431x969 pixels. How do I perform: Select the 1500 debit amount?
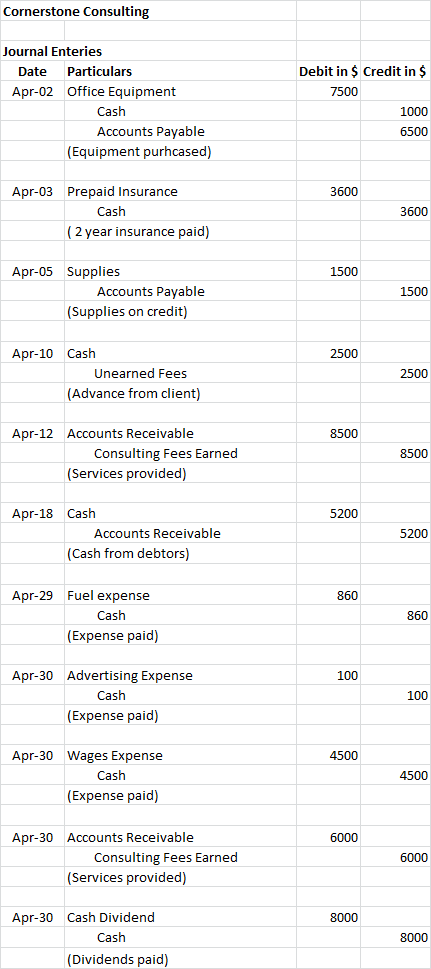pyautogui.click(x=344, y=271)
